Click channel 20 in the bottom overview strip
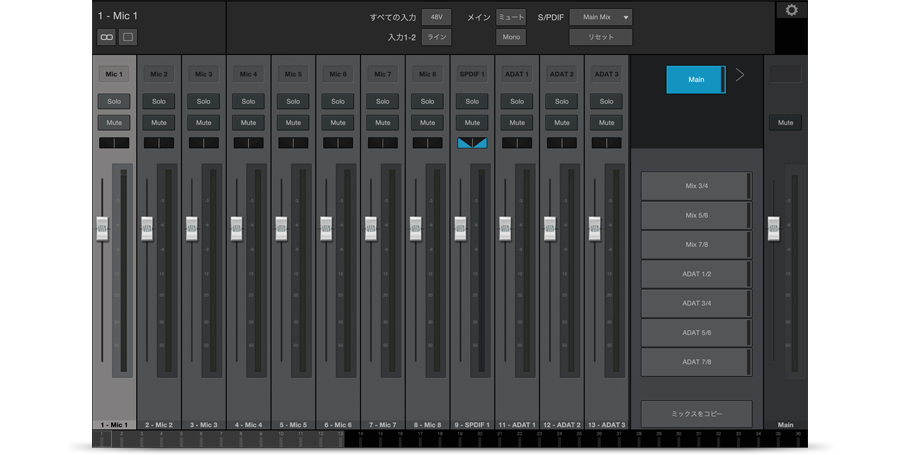This screenshot has height=455, width=900. [480, 438]
